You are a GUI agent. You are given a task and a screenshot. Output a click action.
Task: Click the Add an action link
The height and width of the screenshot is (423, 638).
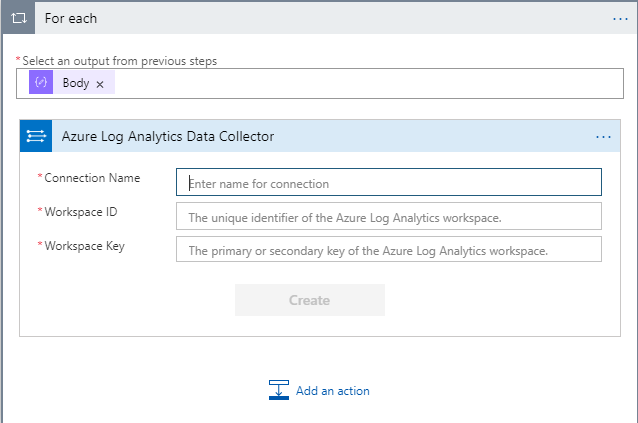click(332, 391)
